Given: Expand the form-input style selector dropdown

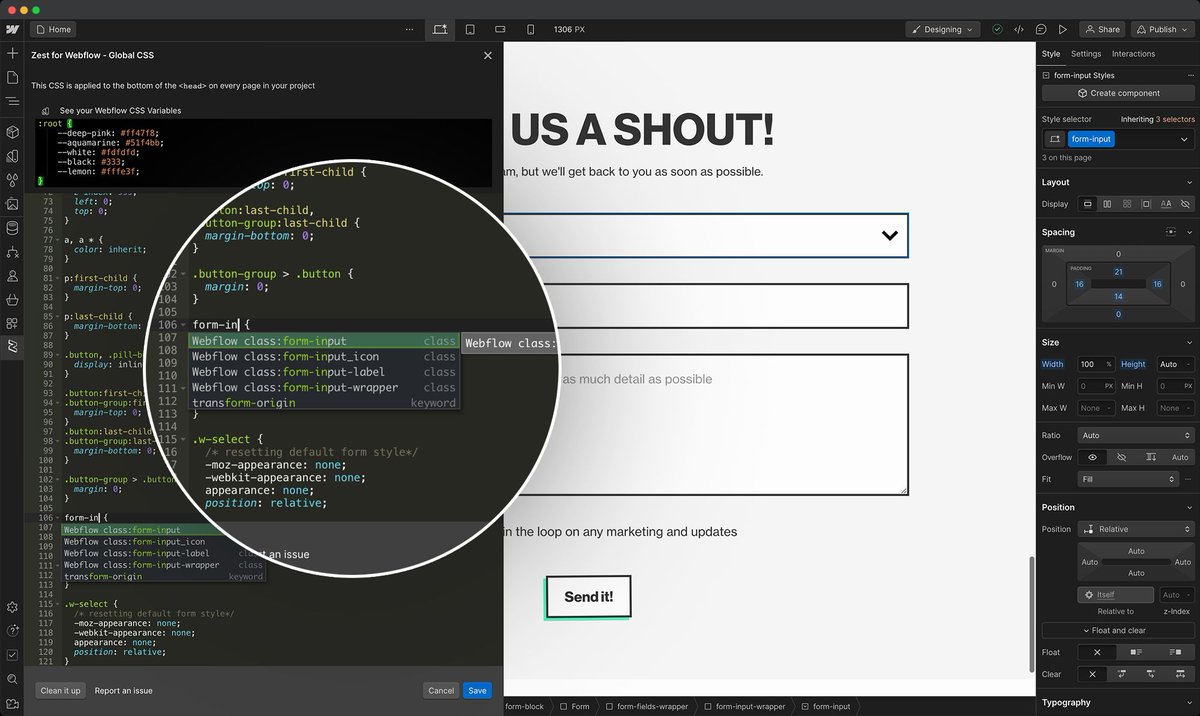Looking at the screenshot, I should (x=1184, y=140).
